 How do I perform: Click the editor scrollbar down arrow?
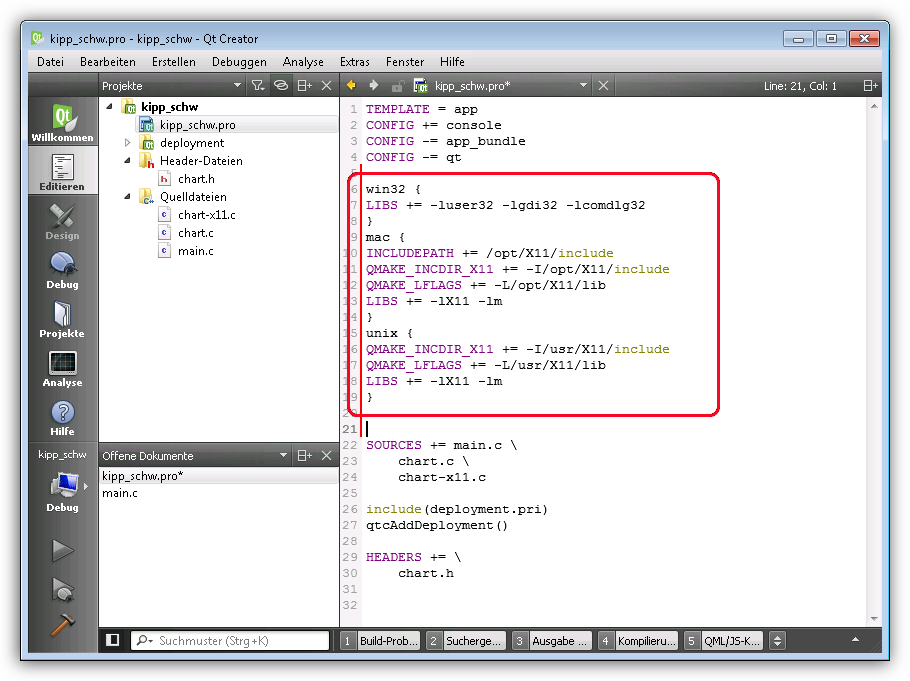click(x=875, y=619)
